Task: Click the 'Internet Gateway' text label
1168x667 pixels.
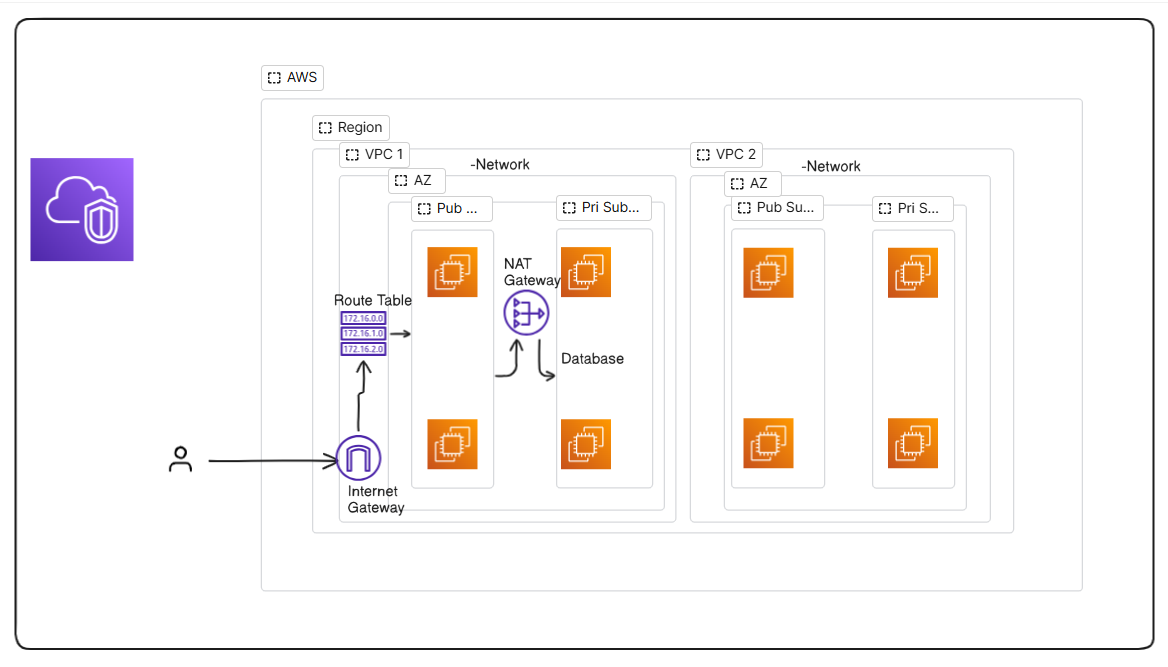Action: tap(375, 499)
